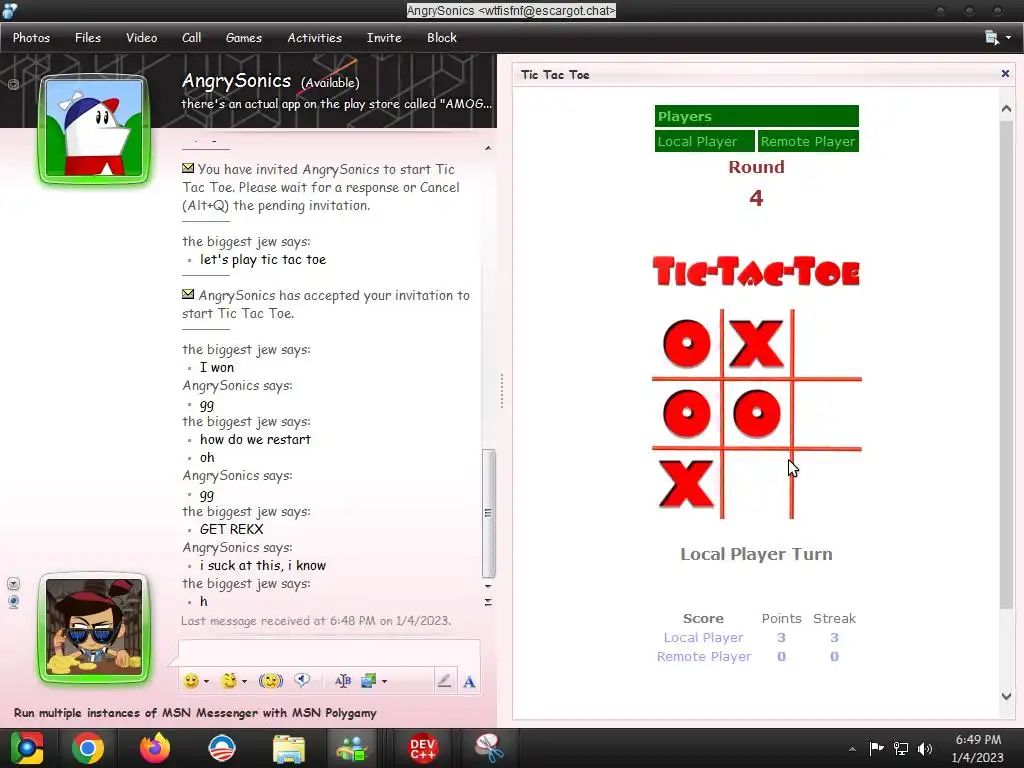Open the Call menu
The height and width of the screenshot is (768, 1024).
click(x=191, y=38)
